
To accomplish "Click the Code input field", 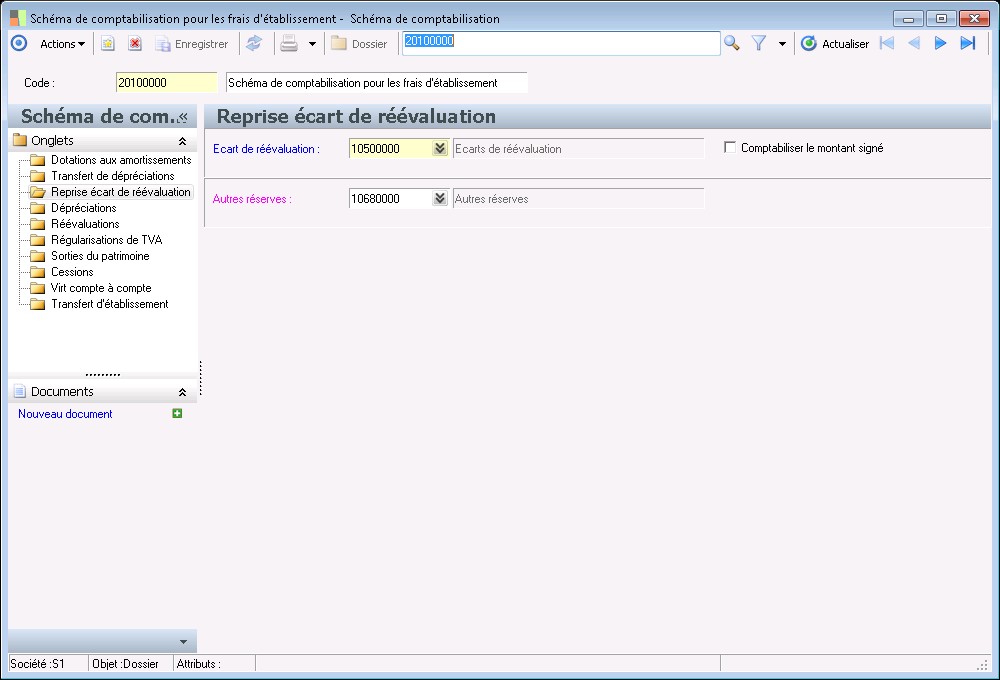I will [x=166, y=82].
